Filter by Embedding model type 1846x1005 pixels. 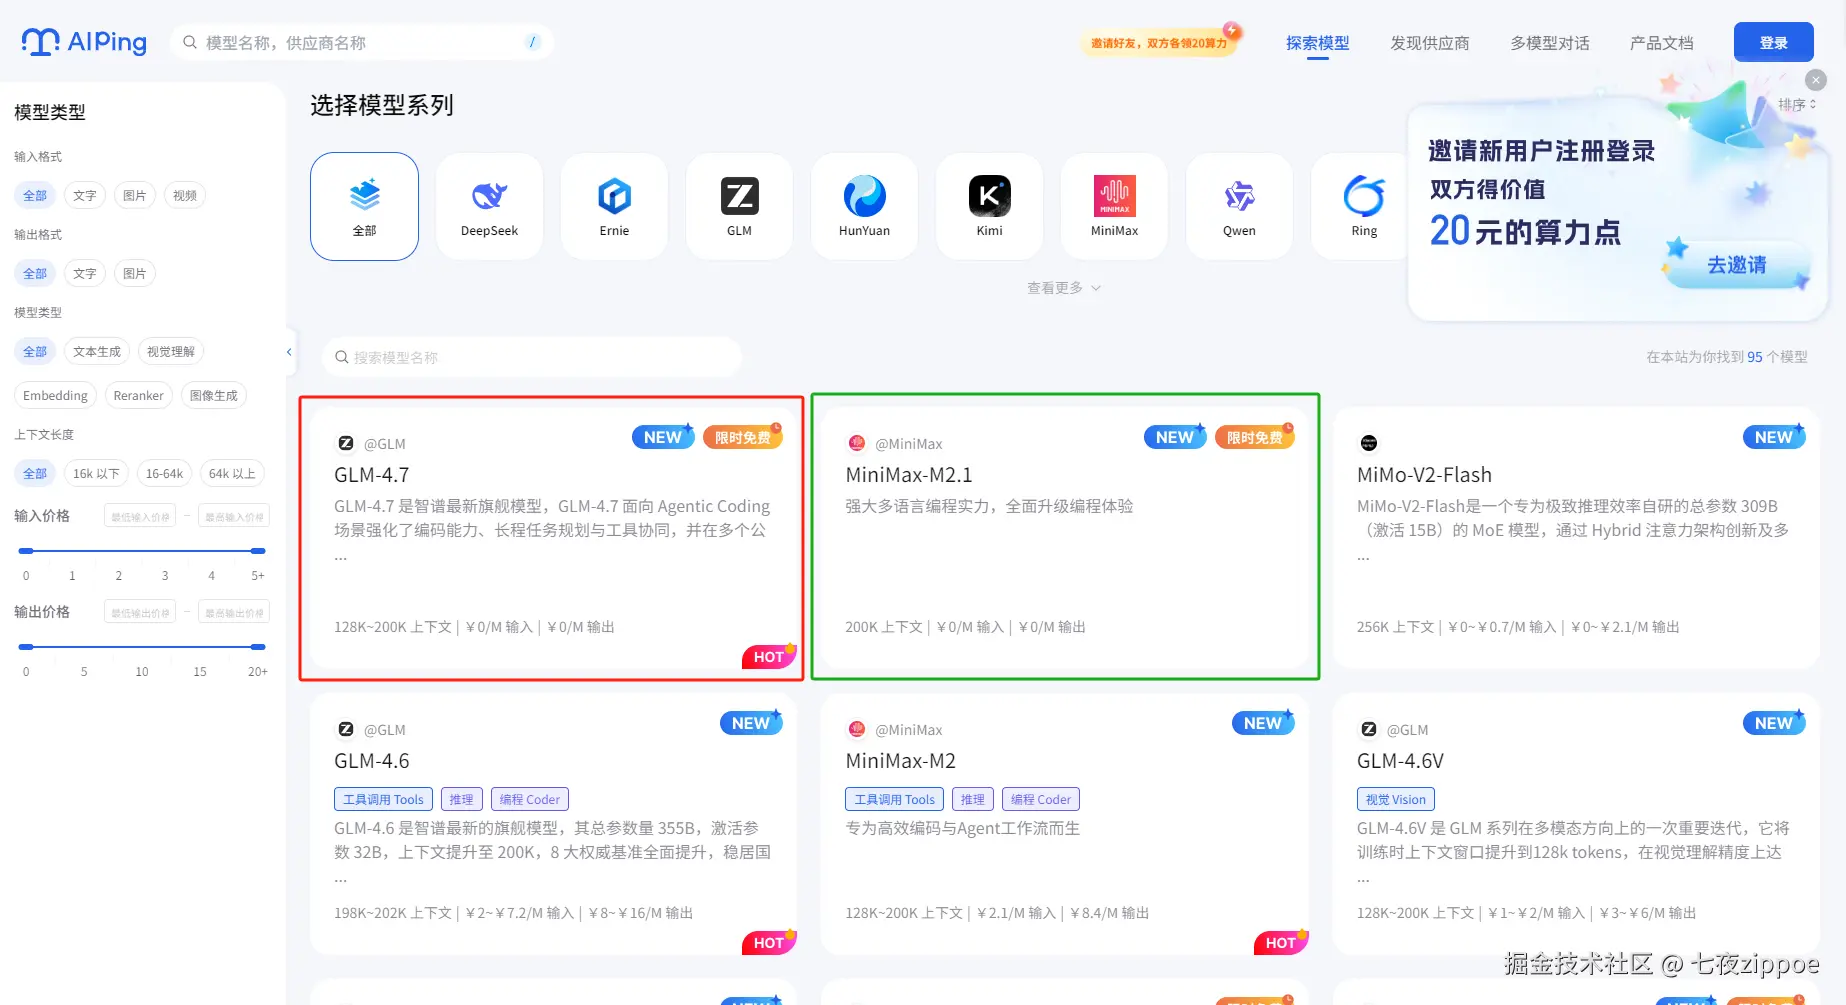(56, 395)
